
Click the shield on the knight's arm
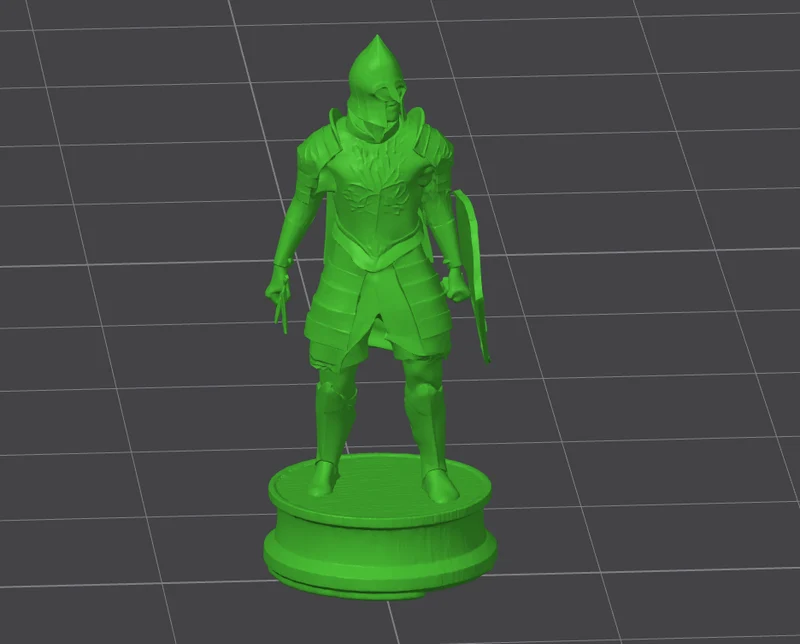(472, 276)
